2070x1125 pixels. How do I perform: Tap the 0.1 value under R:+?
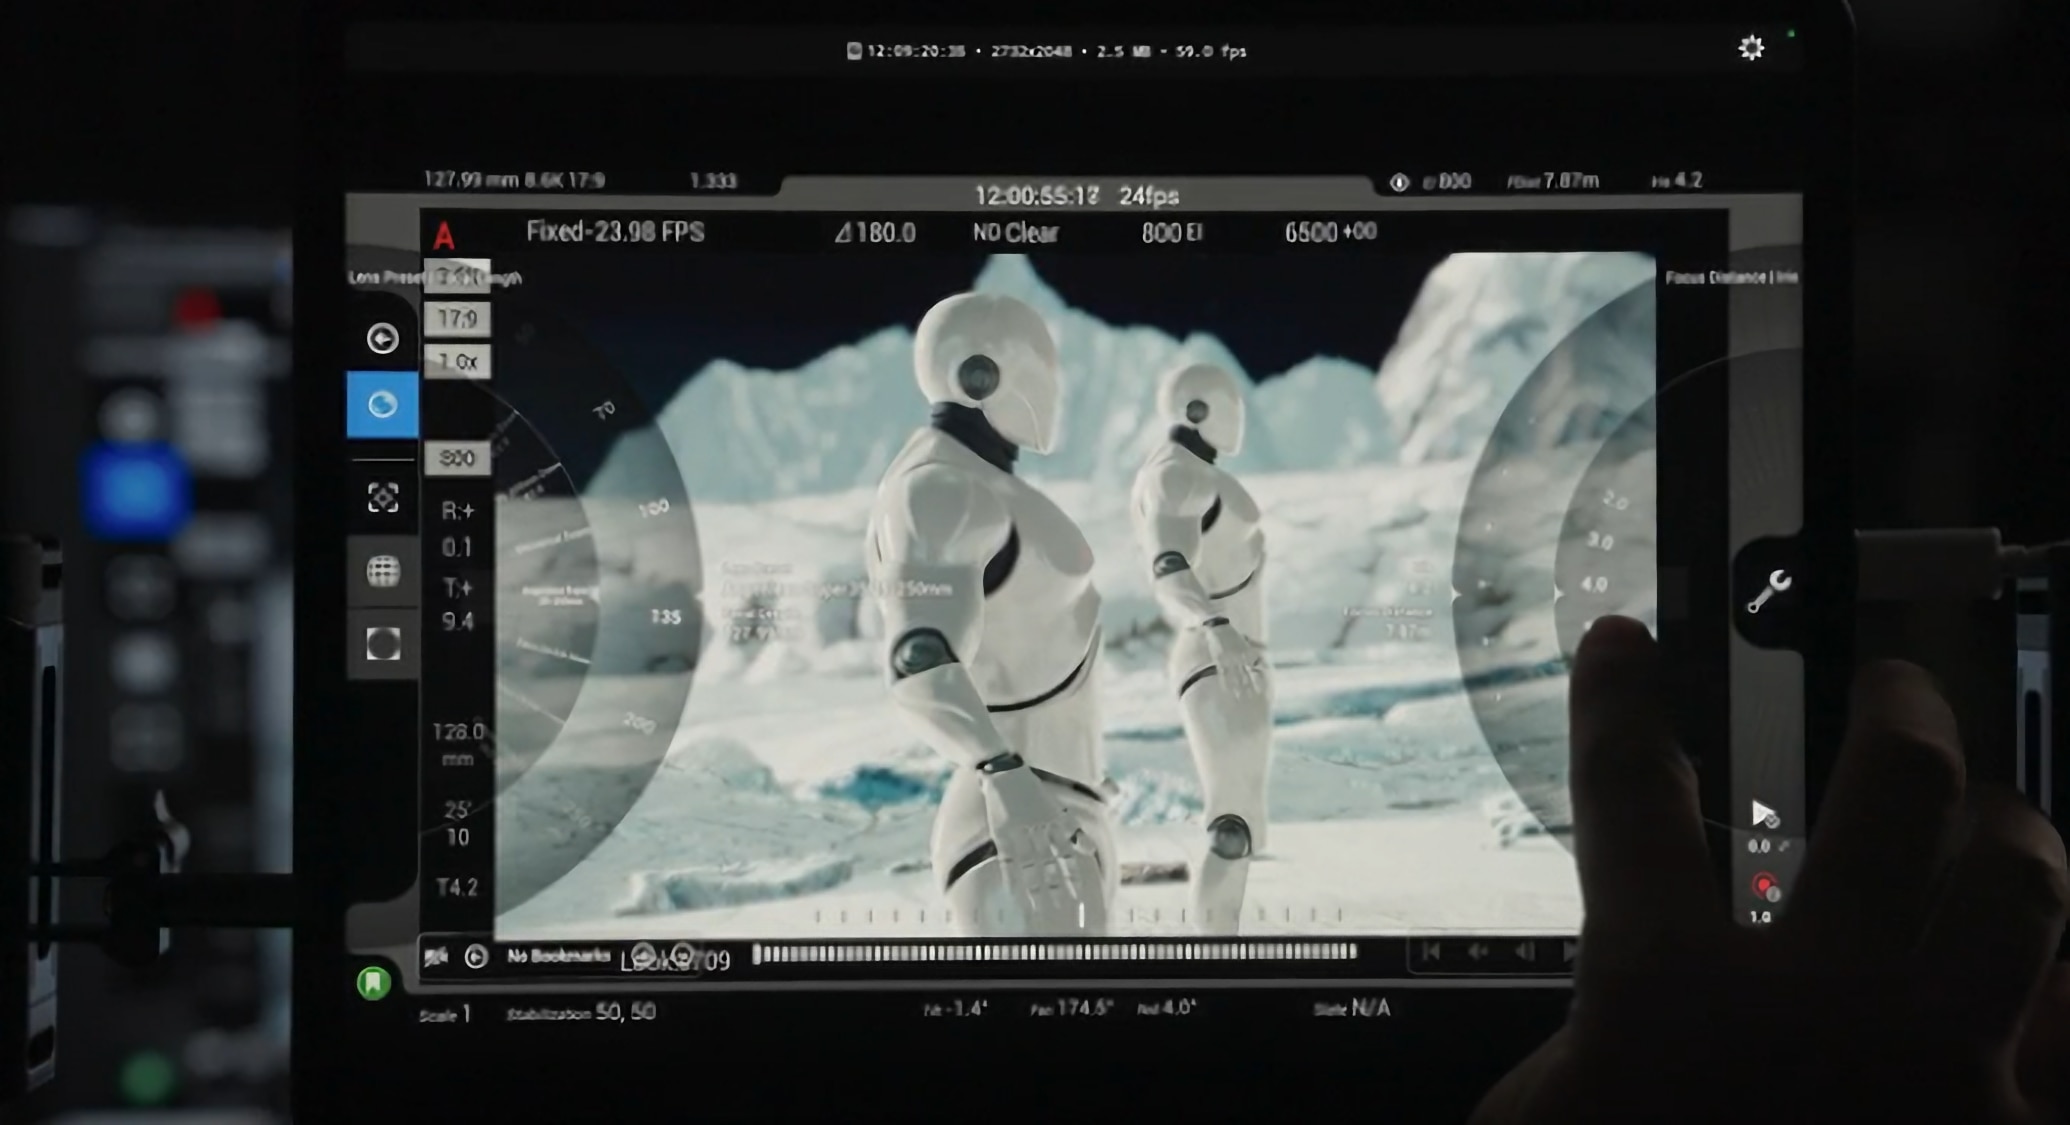(456, 548)
